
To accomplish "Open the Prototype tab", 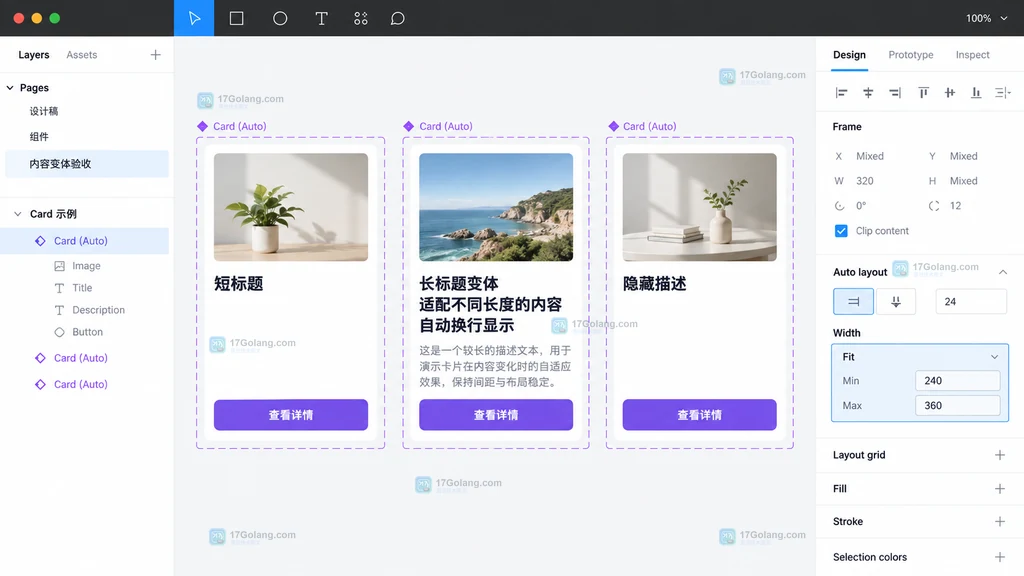I will point(910,55).
